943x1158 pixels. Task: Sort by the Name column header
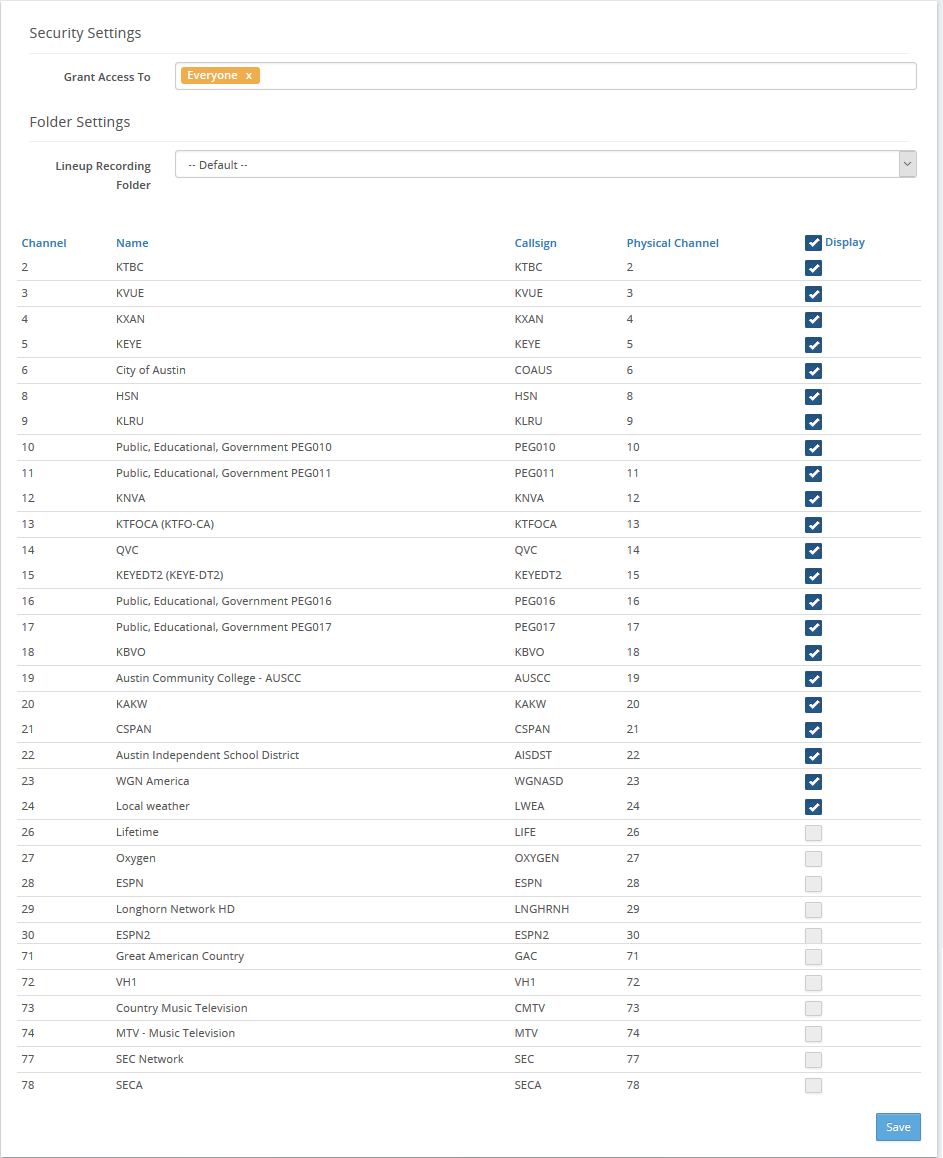click(132, 243)
